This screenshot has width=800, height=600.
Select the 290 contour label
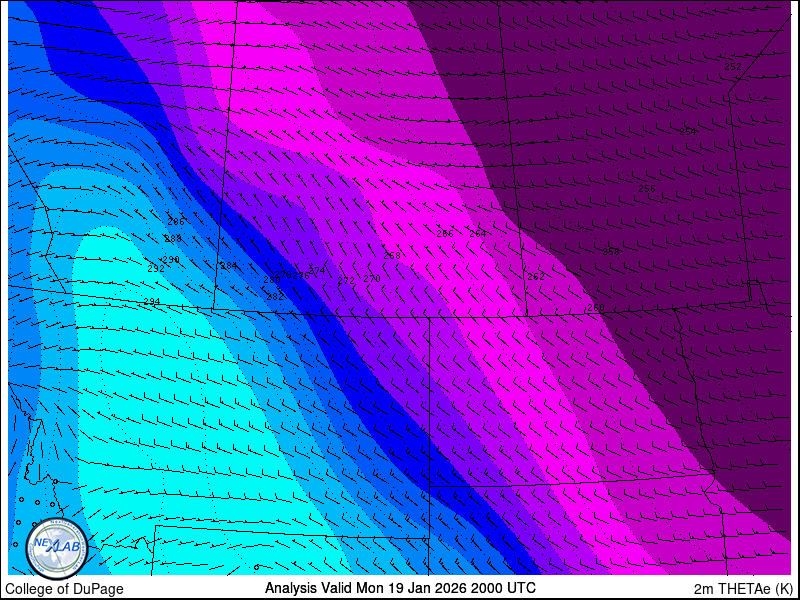(171, 260)
